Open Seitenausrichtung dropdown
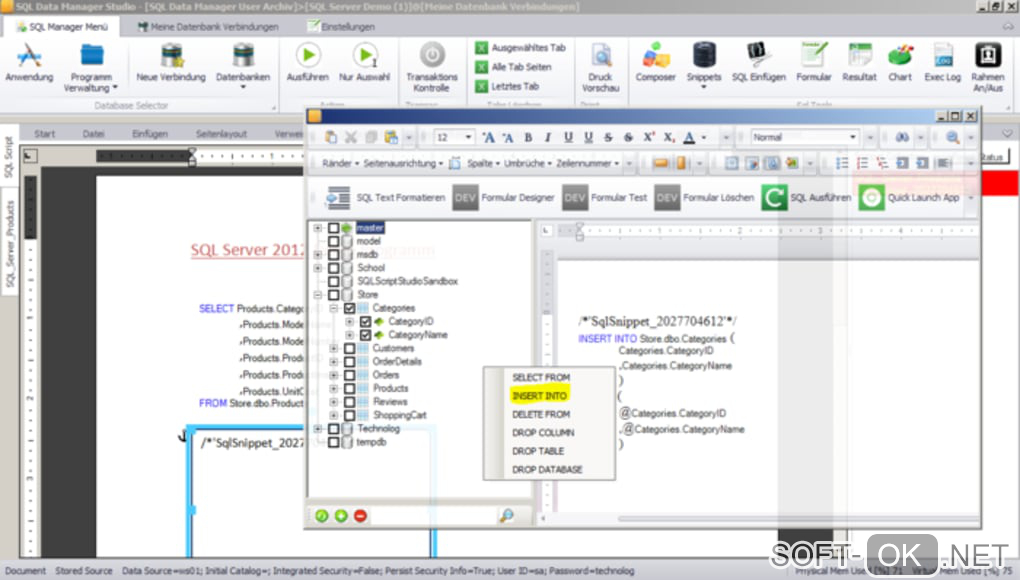 [403, 163]
